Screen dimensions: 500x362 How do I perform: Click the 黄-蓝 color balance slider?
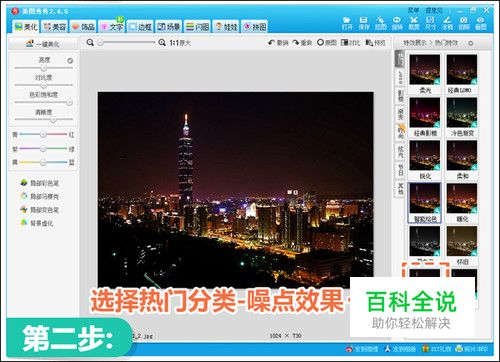(43, 162)
